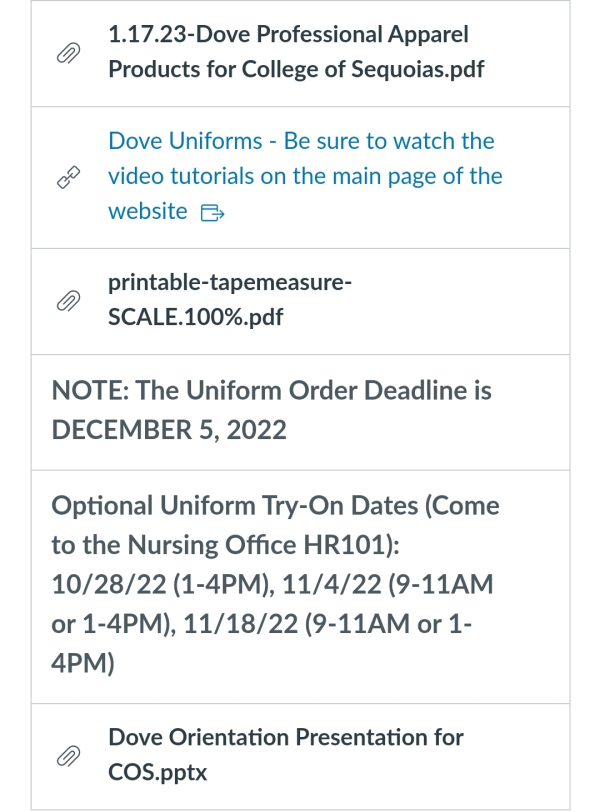The height and width of the screenshot is (812, 600).
Task: Click chain link icon beside Dove Uniforms
Action: coord(68,177)
